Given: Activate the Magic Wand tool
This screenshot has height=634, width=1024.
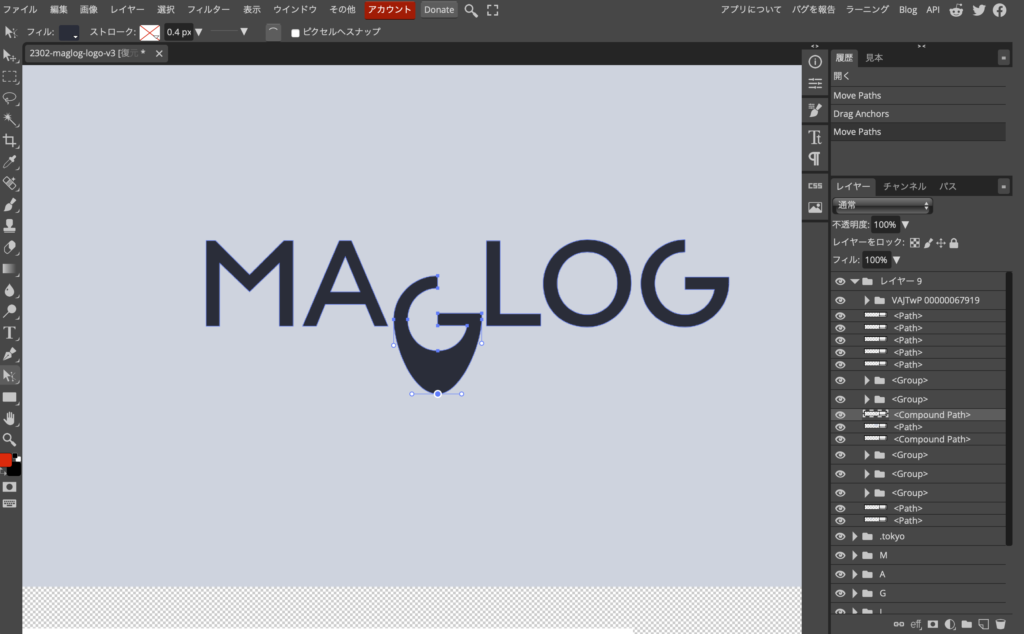Looking at the screenshot, I should point(10,119).
